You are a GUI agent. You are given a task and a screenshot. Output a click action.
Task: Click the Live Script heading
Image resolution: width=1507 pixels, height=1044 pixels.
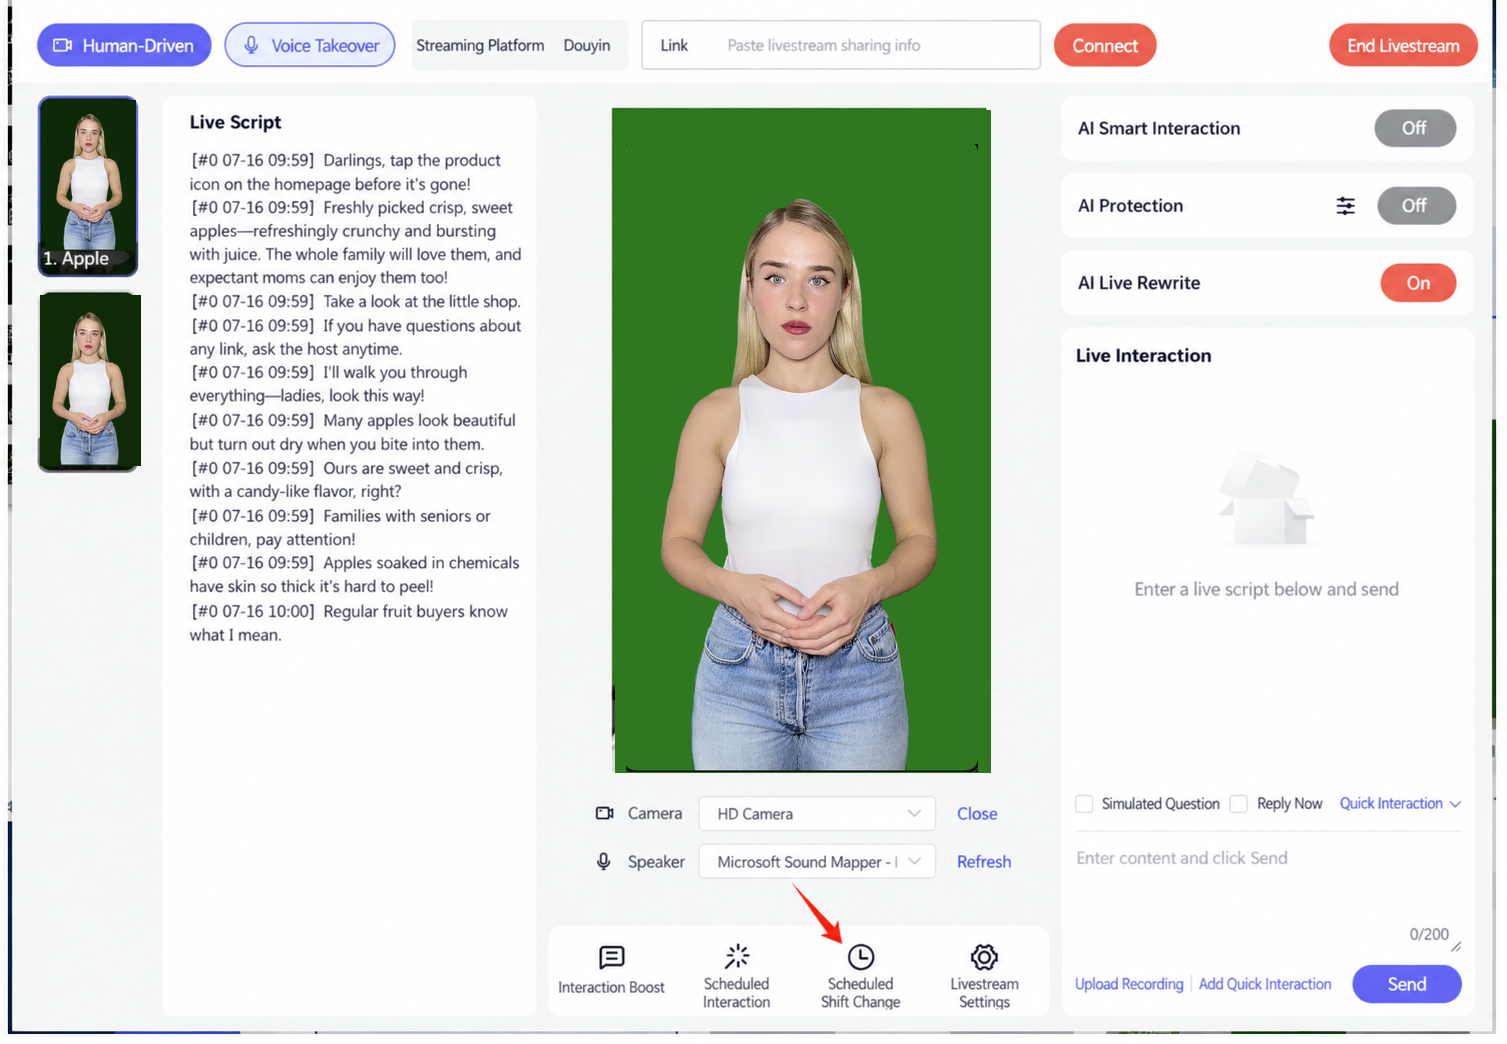[x=235, y=122]
